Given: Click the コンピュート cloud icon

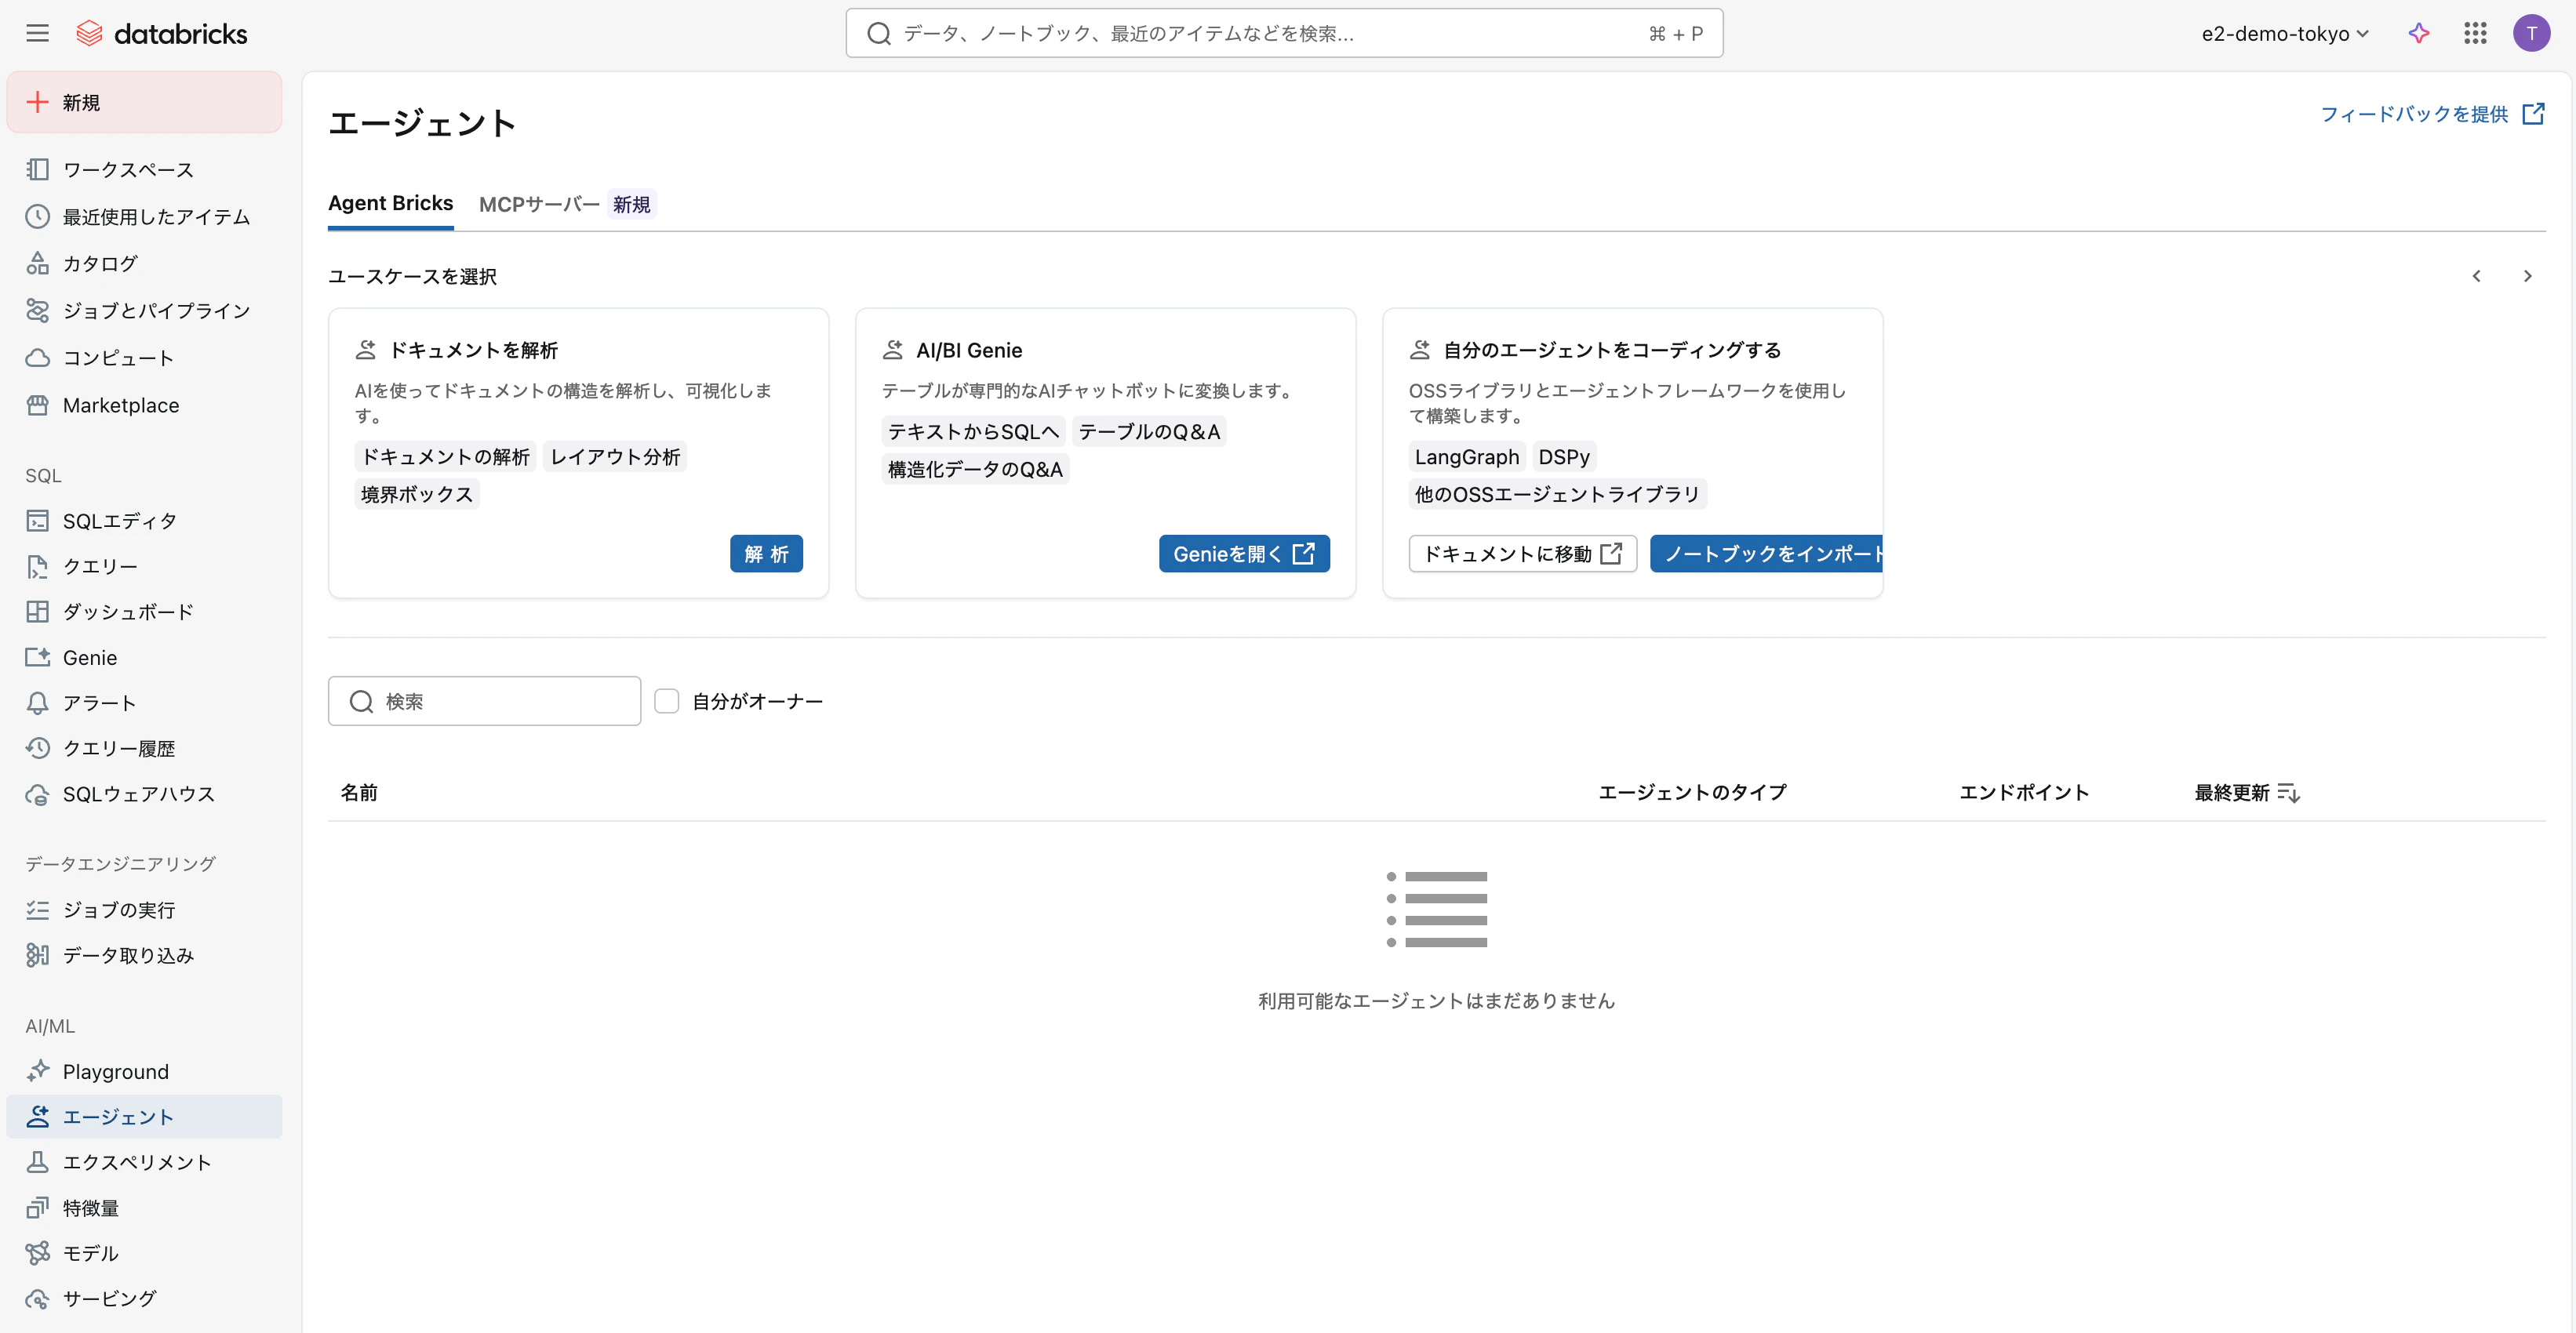Looking at the screenshot, I should point(37,357).
